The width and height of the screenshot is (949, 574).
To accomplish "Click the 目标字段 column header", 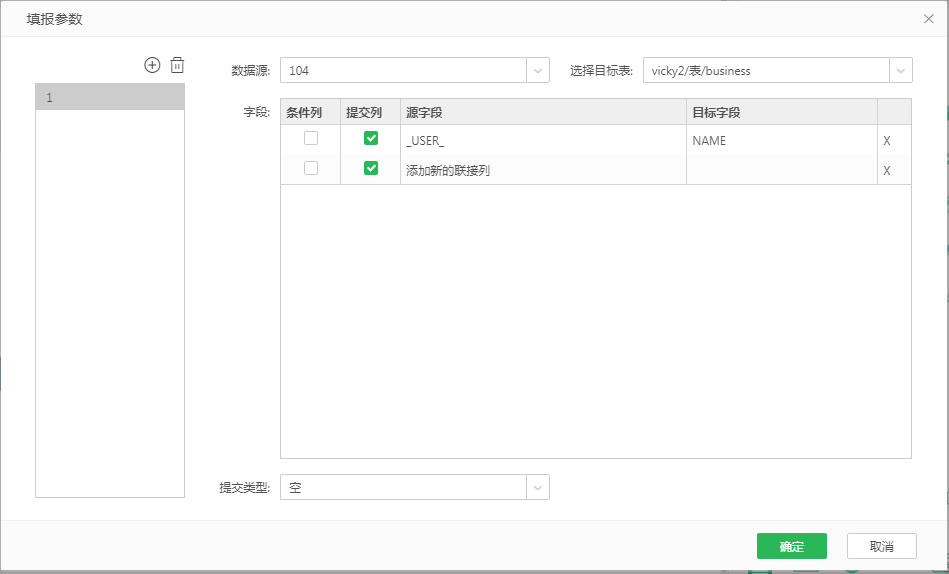I will click(782, 112).
